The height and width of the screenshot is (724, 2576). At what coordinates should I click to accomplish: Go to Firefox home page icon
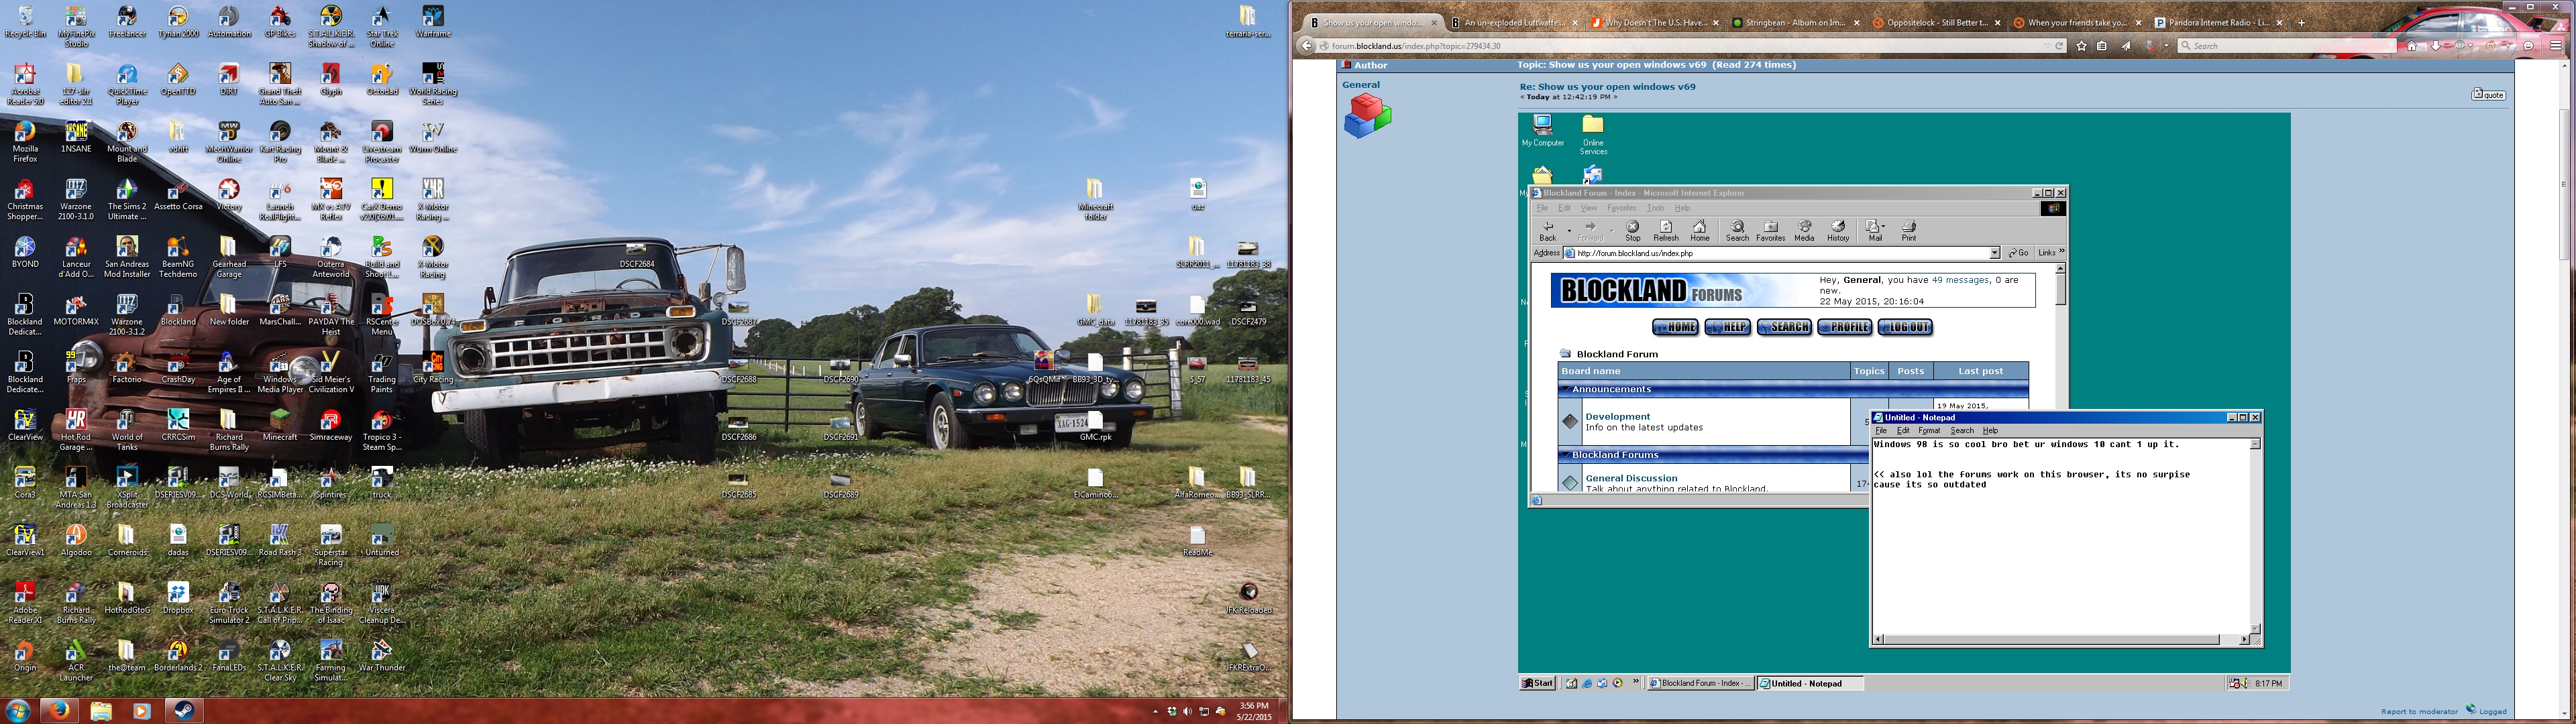pyautogui.click(x=2411, y=45)
